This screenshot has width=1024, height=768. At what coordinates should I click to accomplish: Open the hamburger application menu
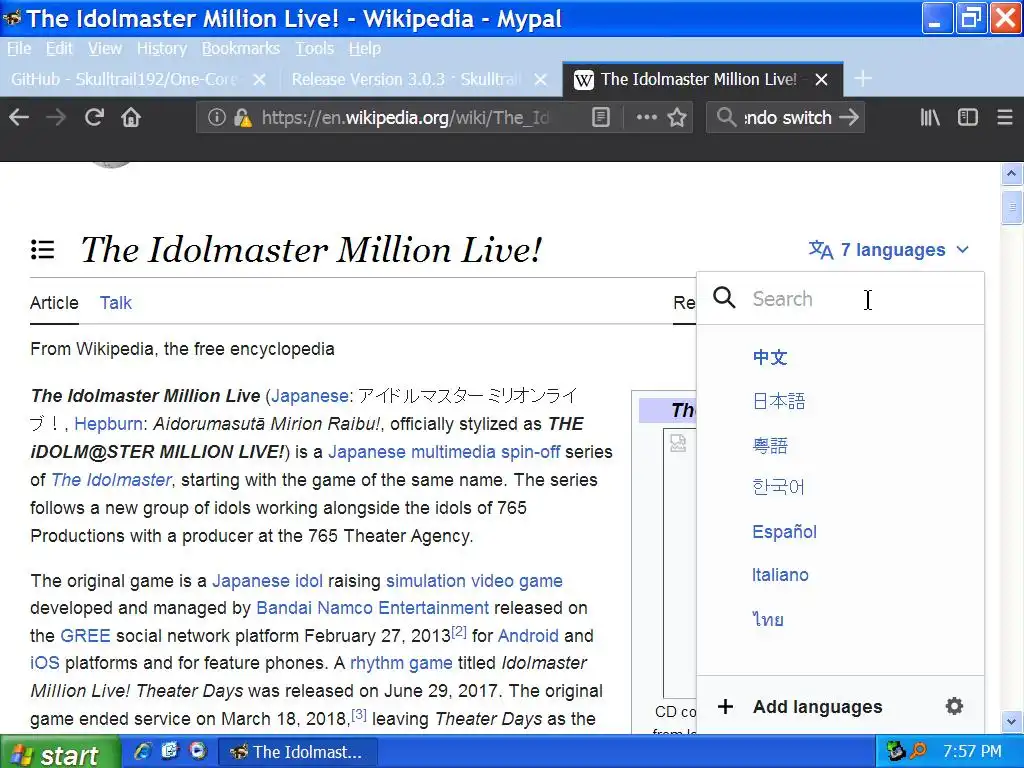(x=1005, y=118)
